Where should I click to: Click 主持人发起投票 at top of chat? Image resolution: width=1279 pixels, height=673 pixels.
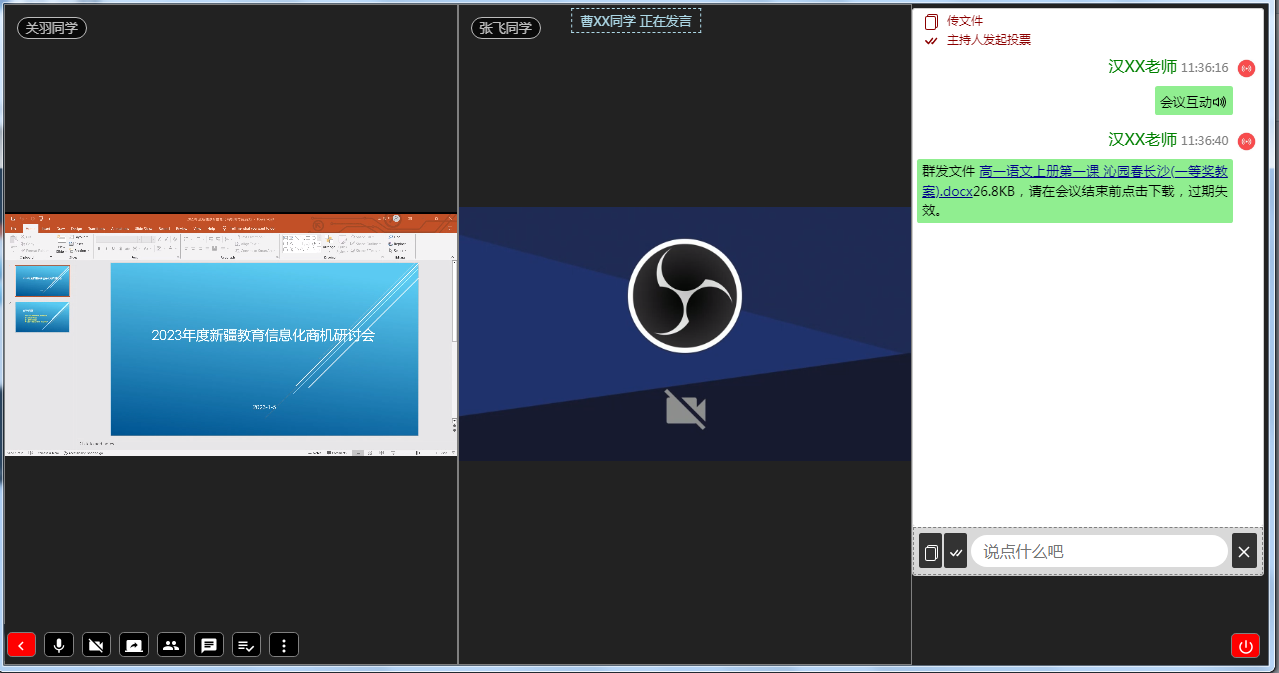click(988, 40)
